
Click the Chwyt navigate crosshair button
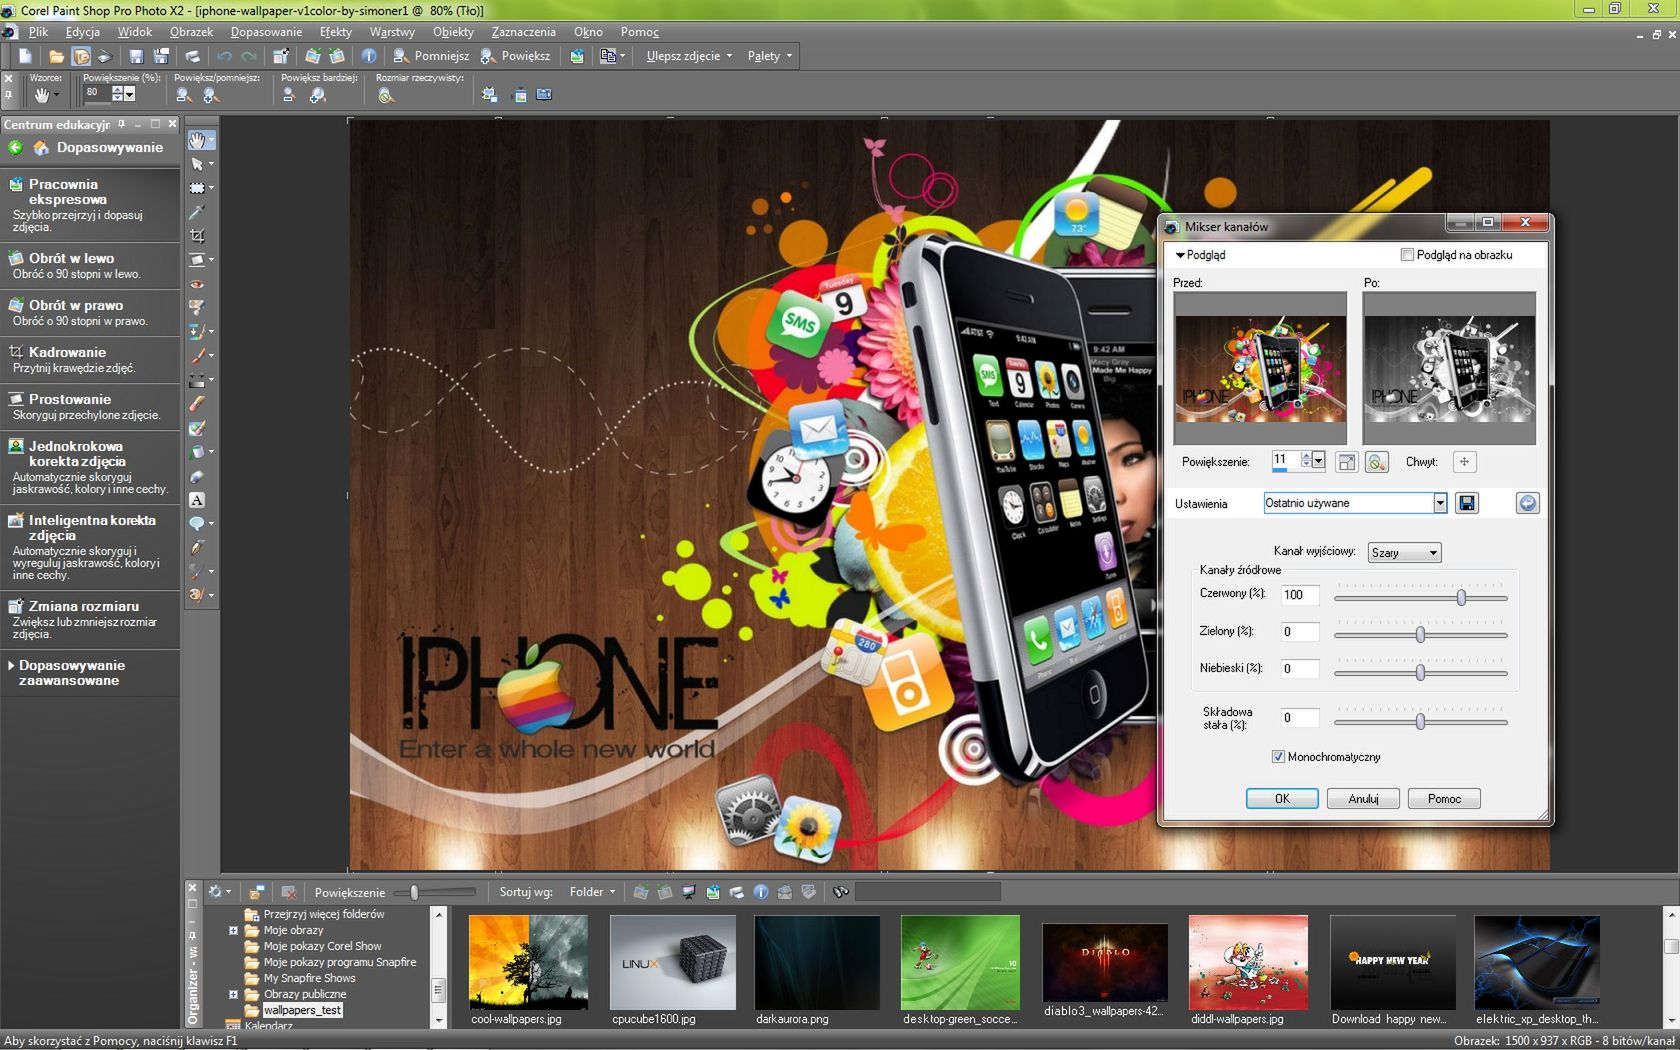tap(1464, 462)
